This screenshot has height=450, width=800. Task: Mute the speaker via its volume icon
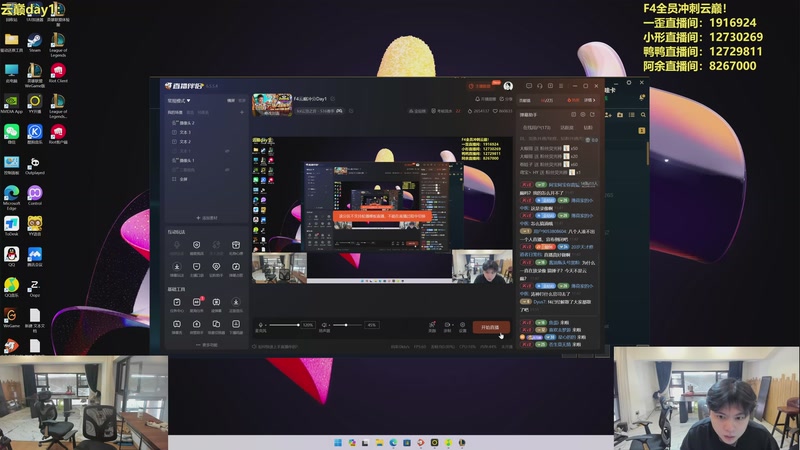click(324, 325)
